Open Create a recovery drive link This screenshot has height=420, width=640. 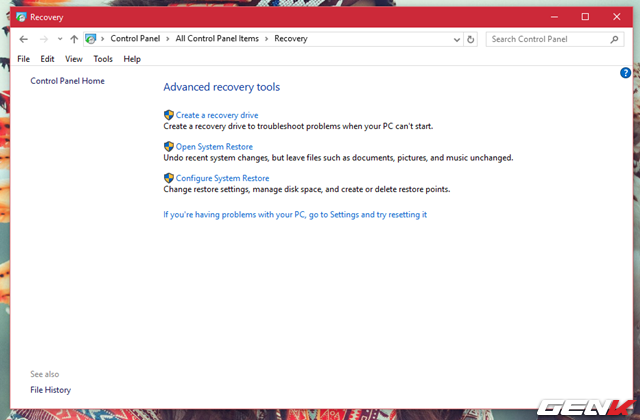pyautogui.click(x=217, y=115)
